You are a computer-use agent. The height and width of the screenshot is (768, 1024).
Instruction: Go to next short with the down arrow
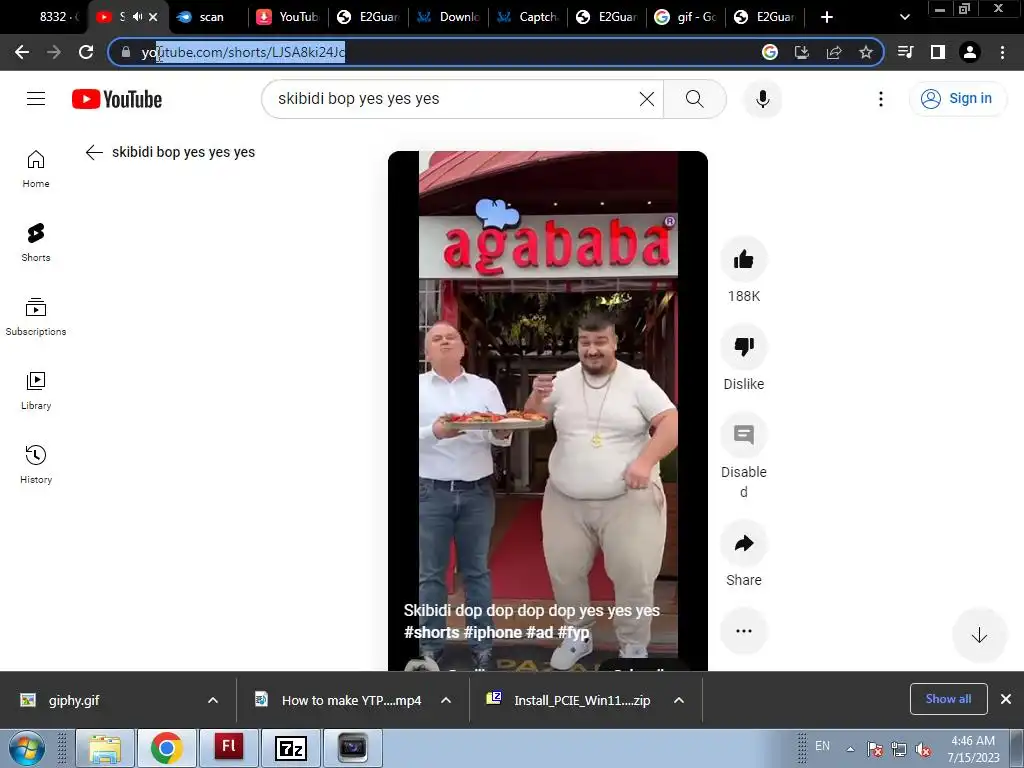979,635
